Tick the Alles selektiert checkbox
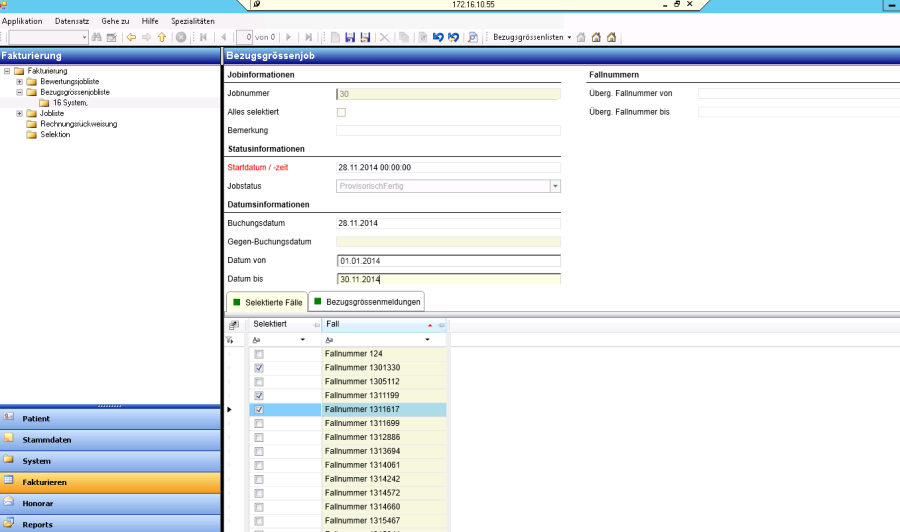This screenshot has height=532, width=900. (341, 112)
